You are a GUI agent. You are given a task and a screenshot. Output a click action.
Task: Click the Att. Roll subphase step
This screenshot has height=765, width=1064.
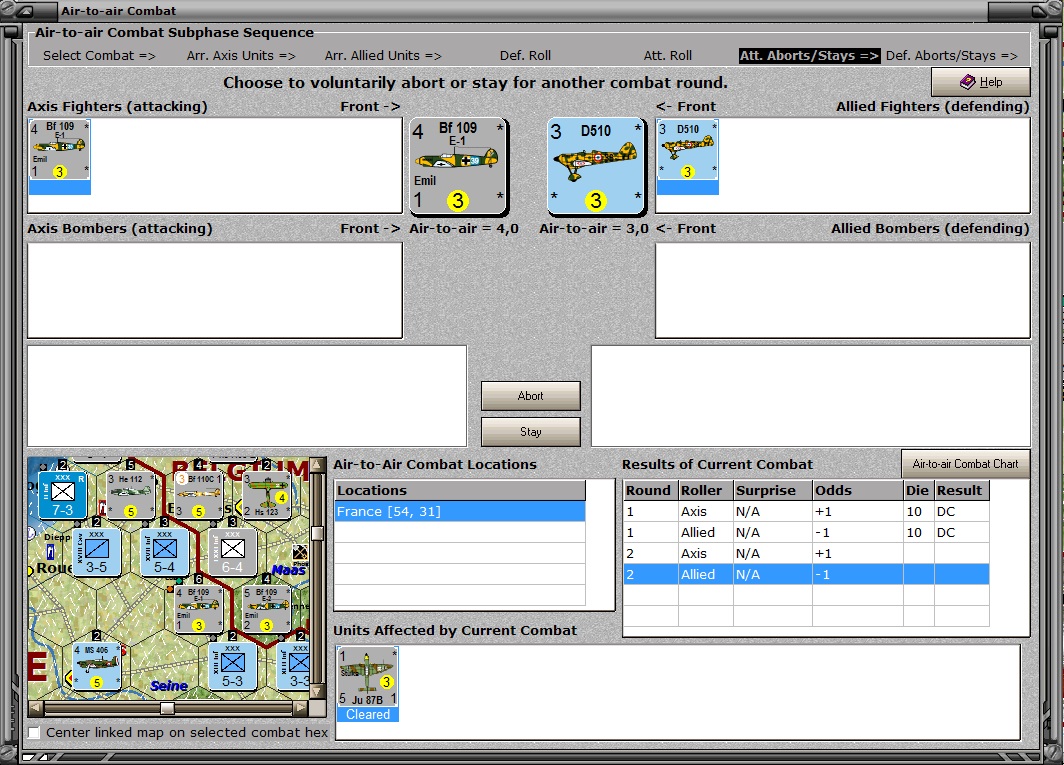coord(668,56)
